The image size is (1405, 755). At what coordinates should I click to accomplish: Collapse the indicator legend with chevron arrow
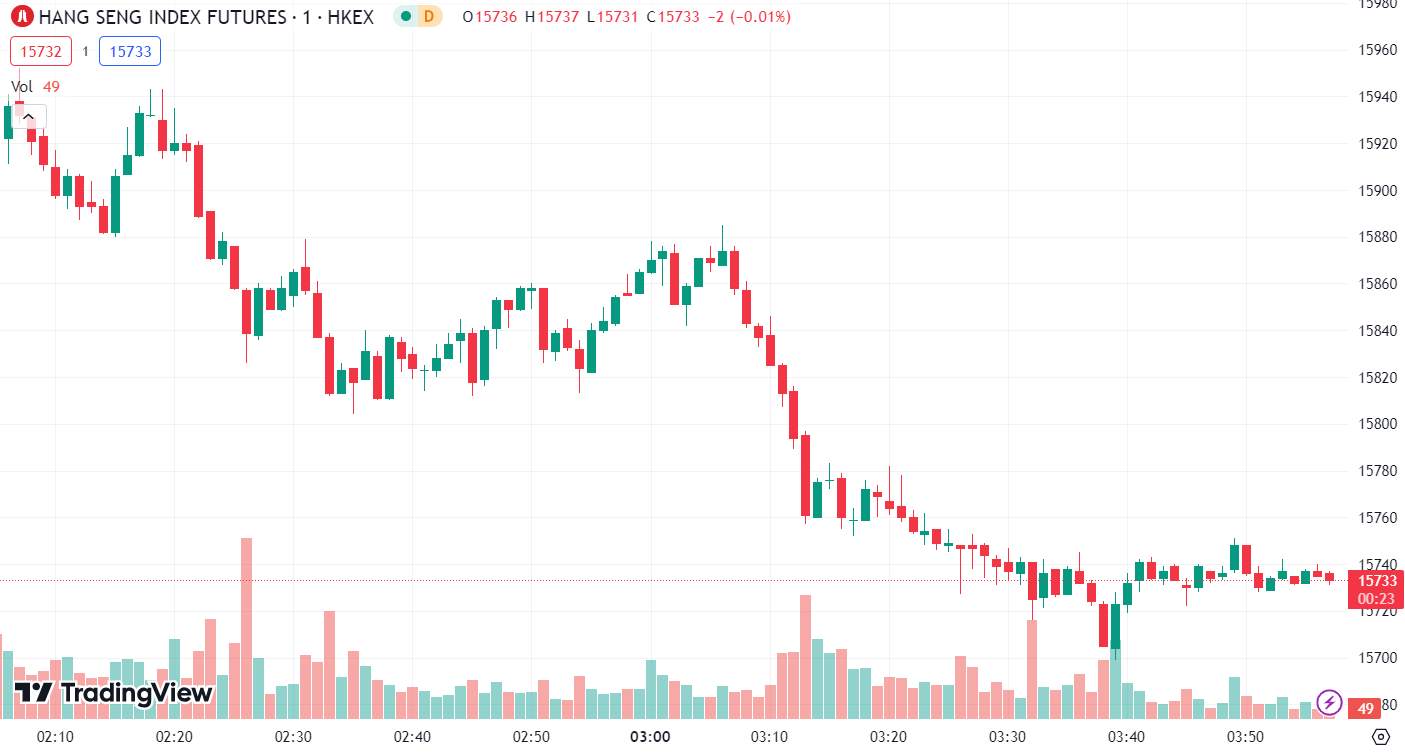click(28, 116)
